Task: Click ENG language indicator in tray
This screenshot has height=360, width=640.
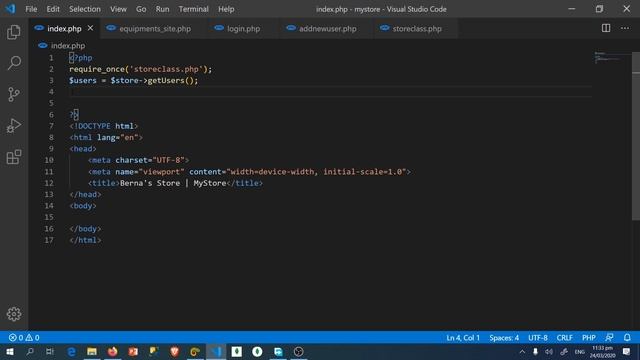Action: pos(580,351)
